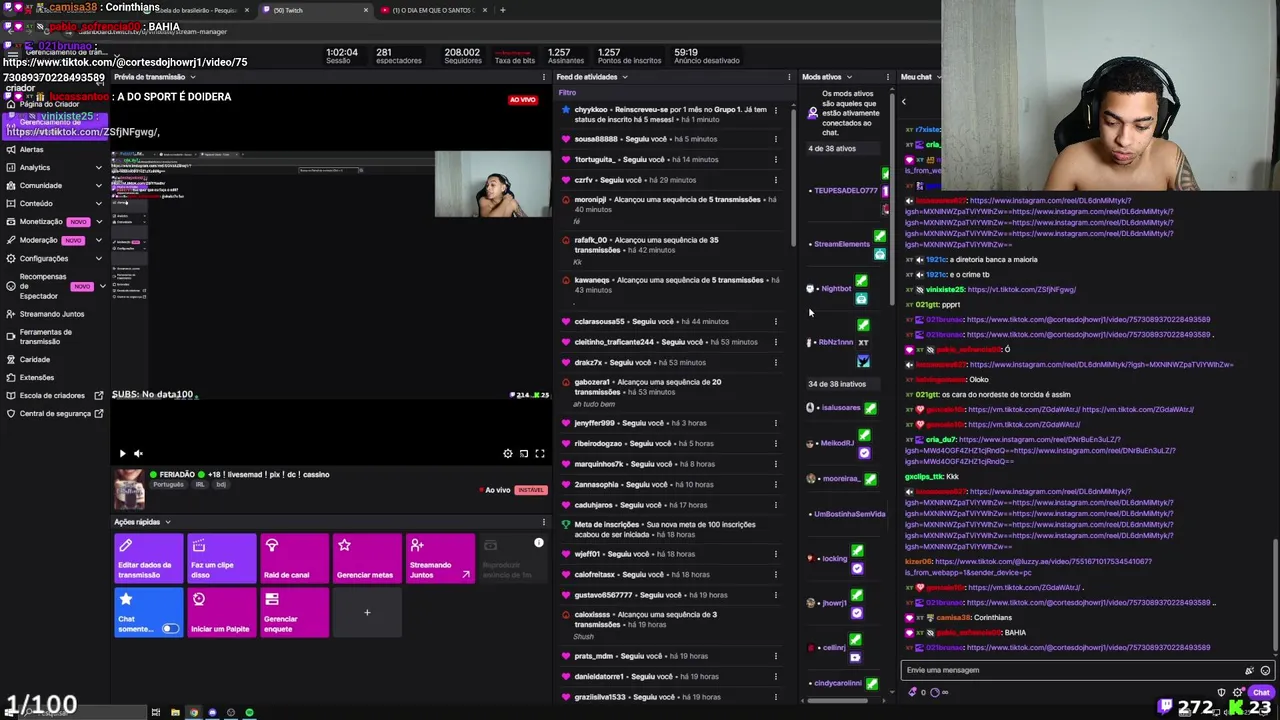Collapse the chat panel arrow
The image size is (1280, 720).
point(904,101)
